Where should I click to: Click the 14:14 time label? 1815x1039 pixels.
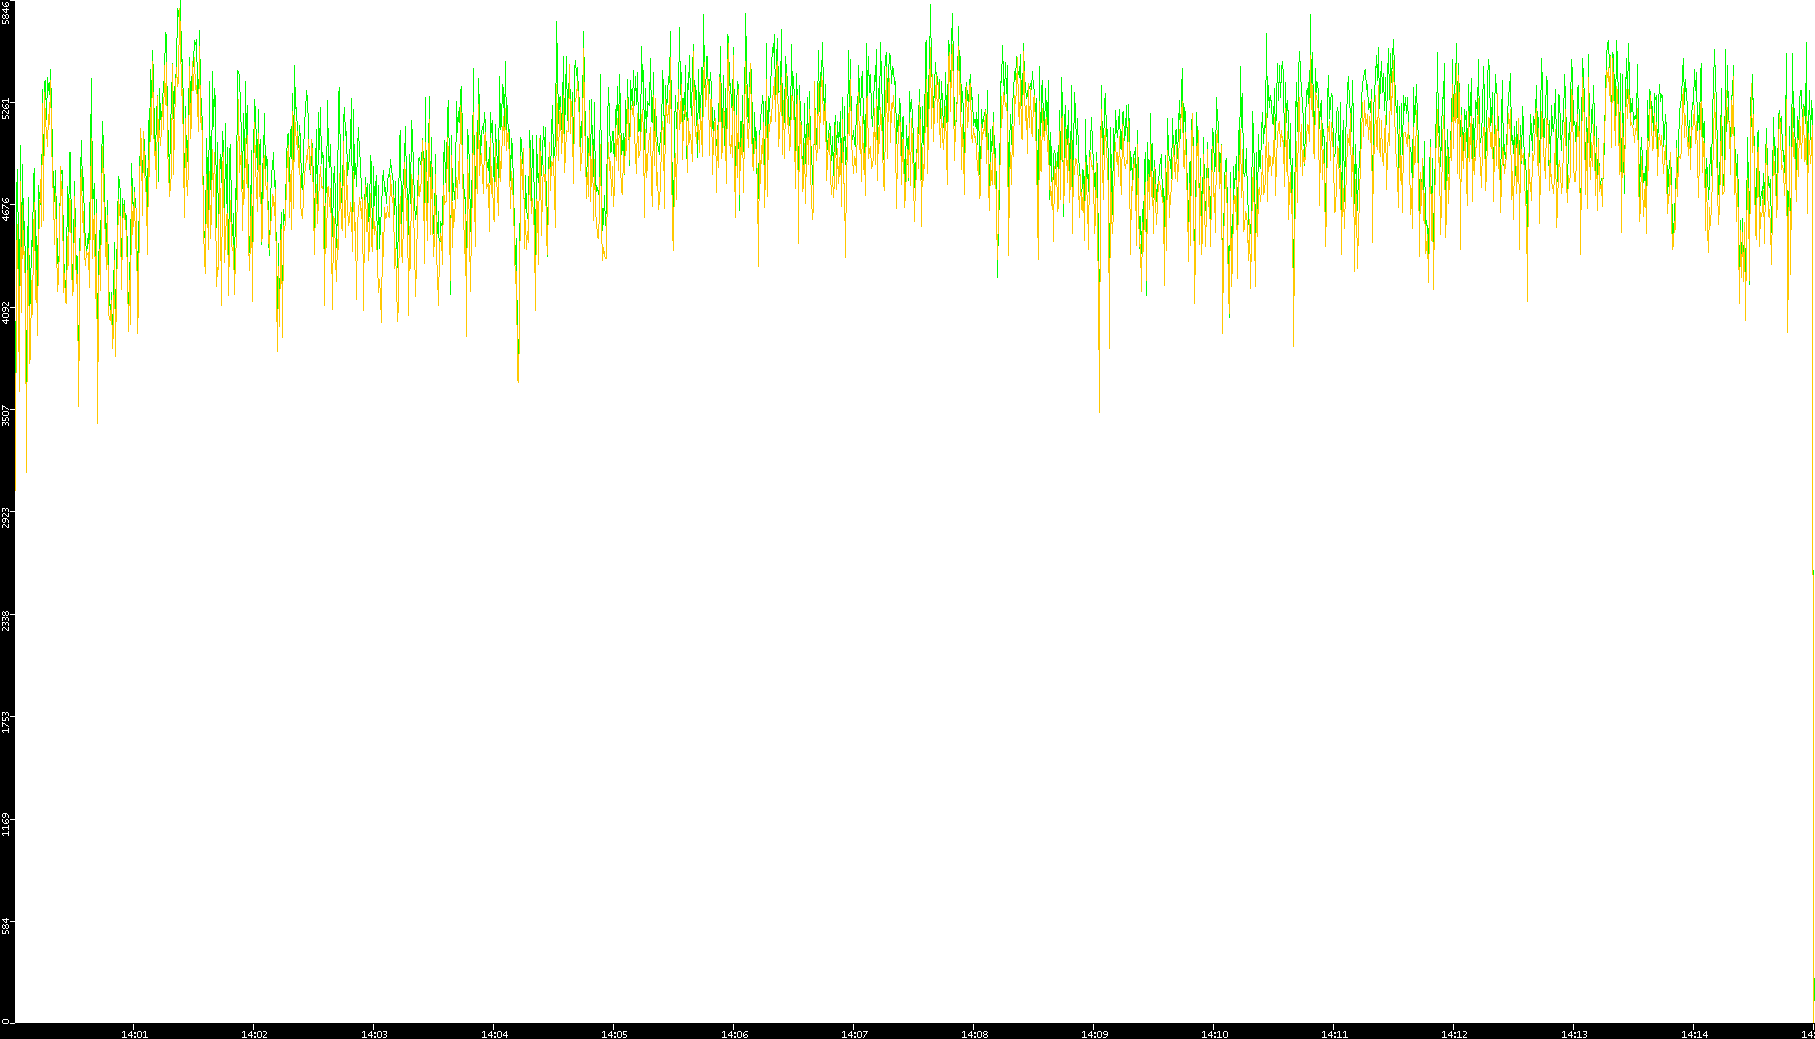pyautogui.click(x=1694, y=1034)
